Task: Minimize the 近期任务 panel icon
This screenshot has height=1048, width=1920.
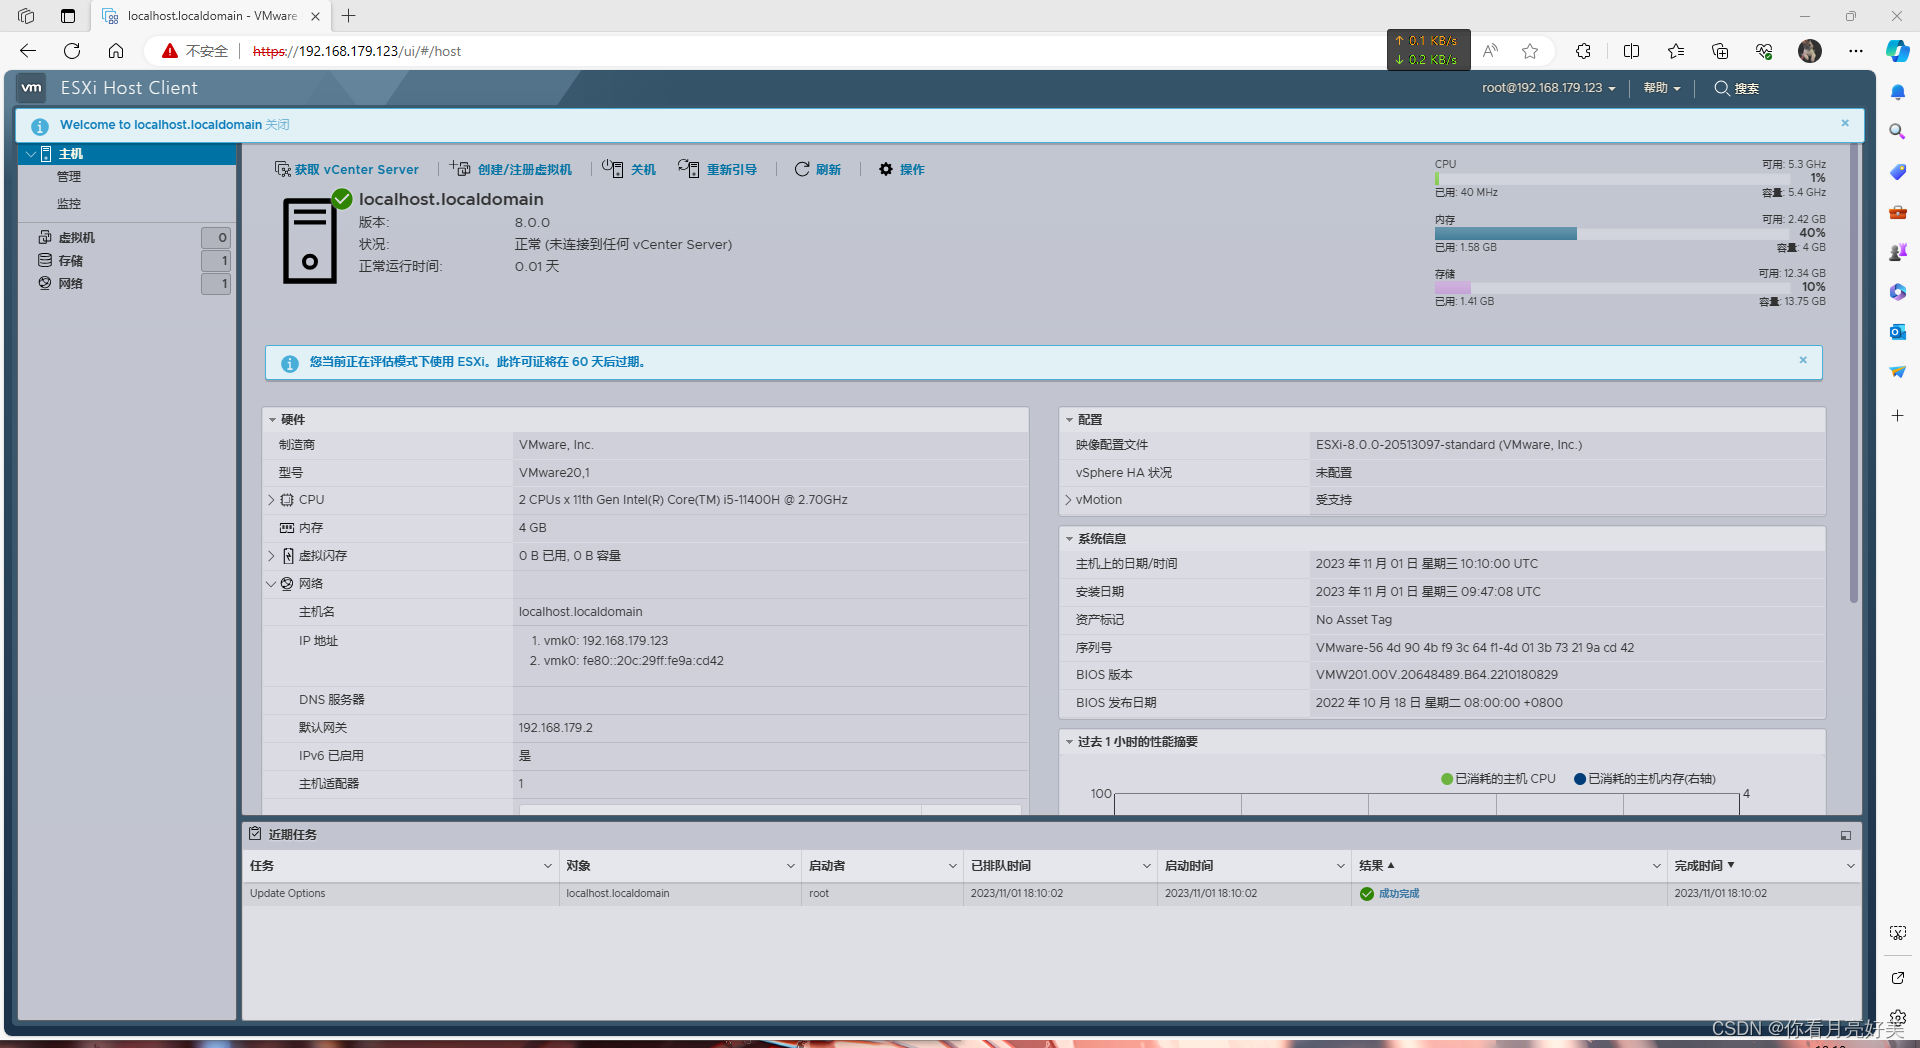Action: pos(1846,836)
